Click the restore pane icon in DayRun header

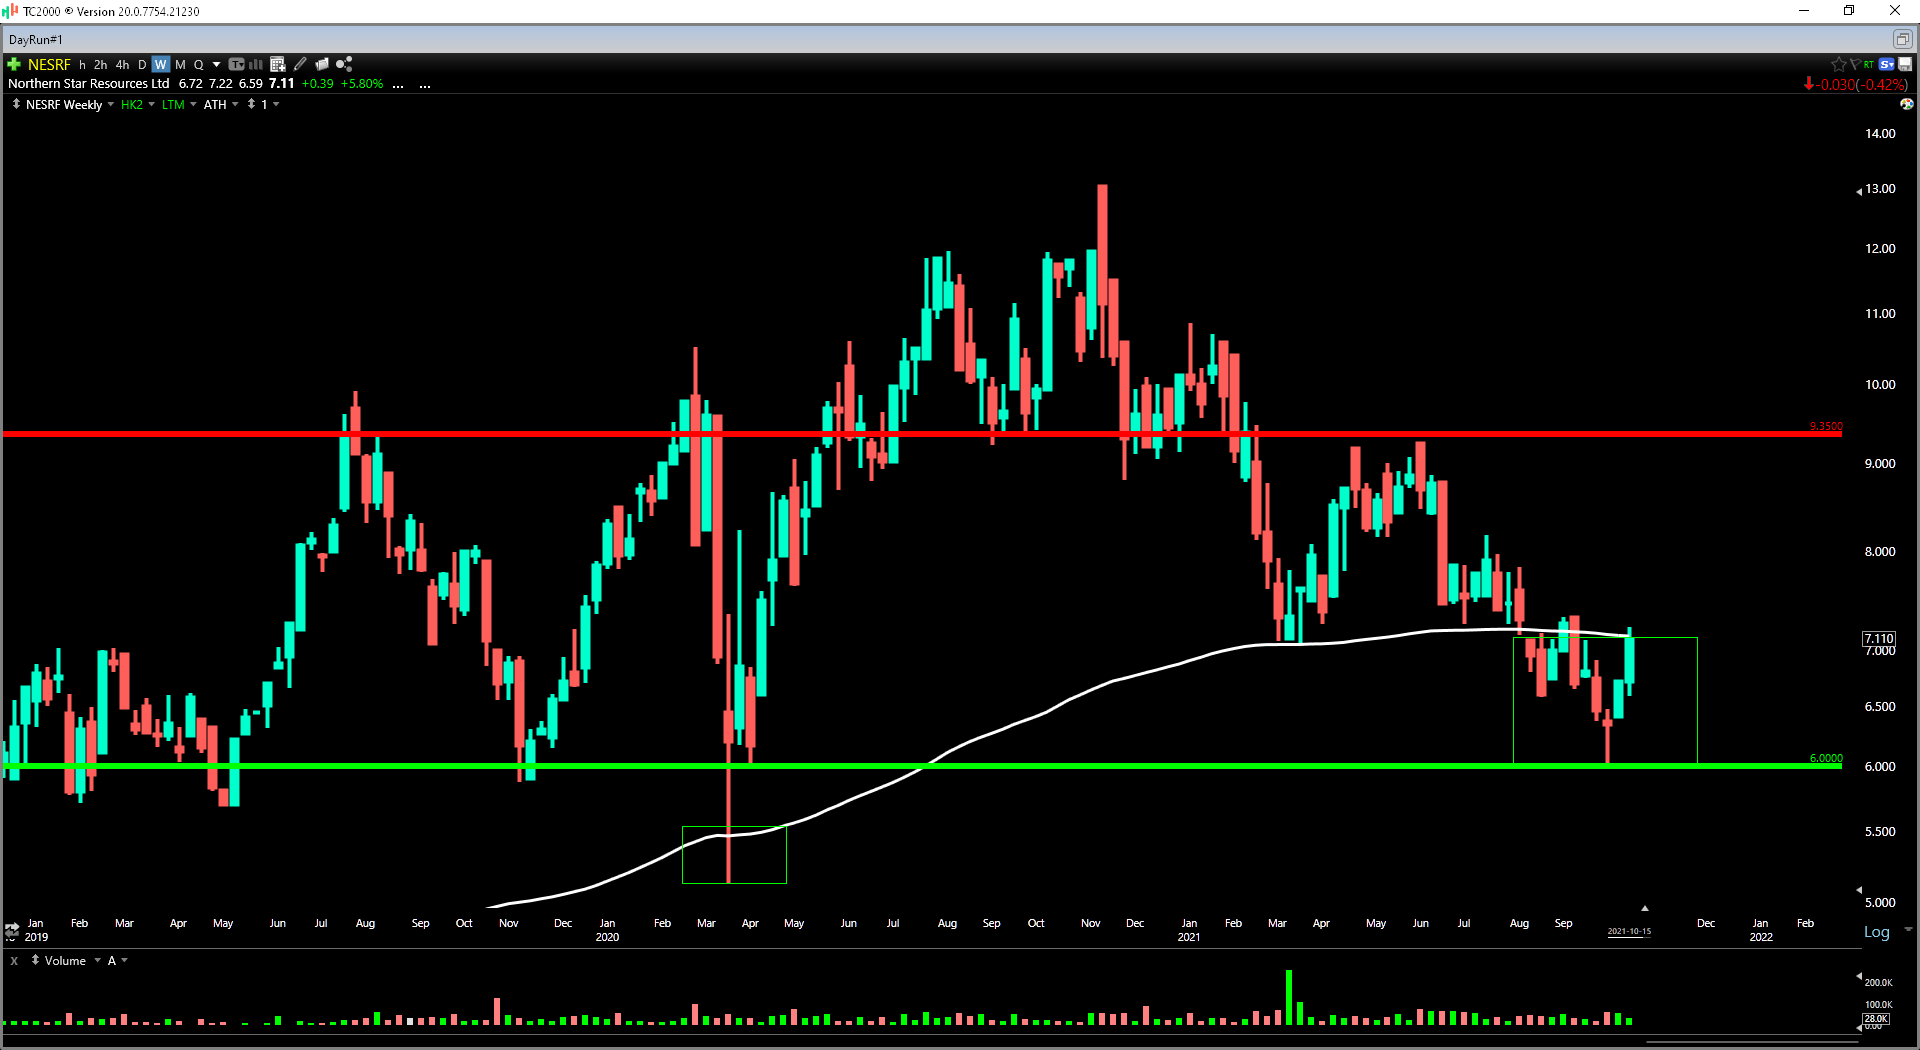pyautogui.click(x=1901, y=39)
